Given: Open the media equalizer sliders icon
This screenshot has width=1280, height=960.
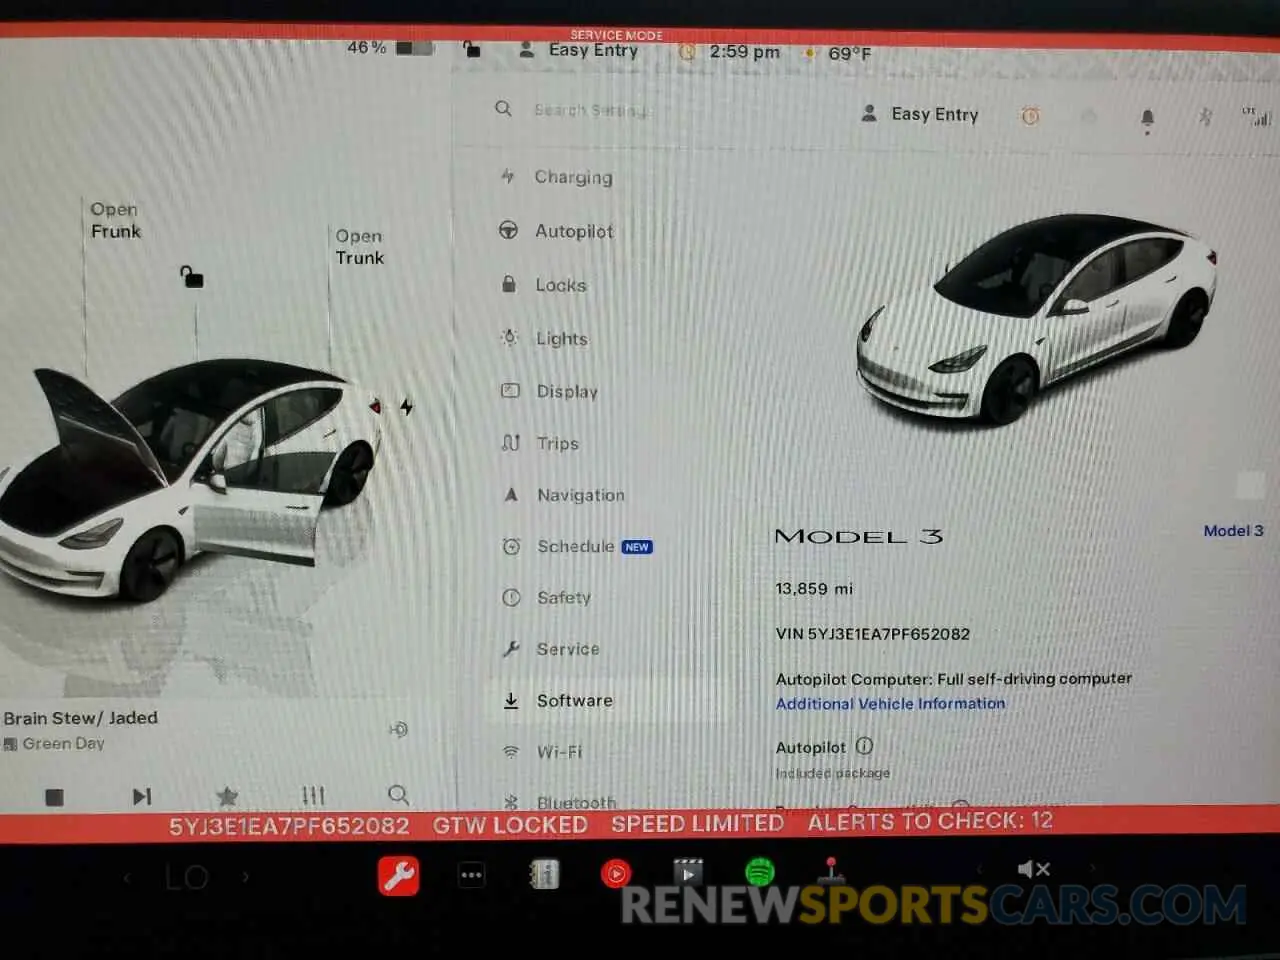Looking at the screenshot, I should tap(313, 795).
